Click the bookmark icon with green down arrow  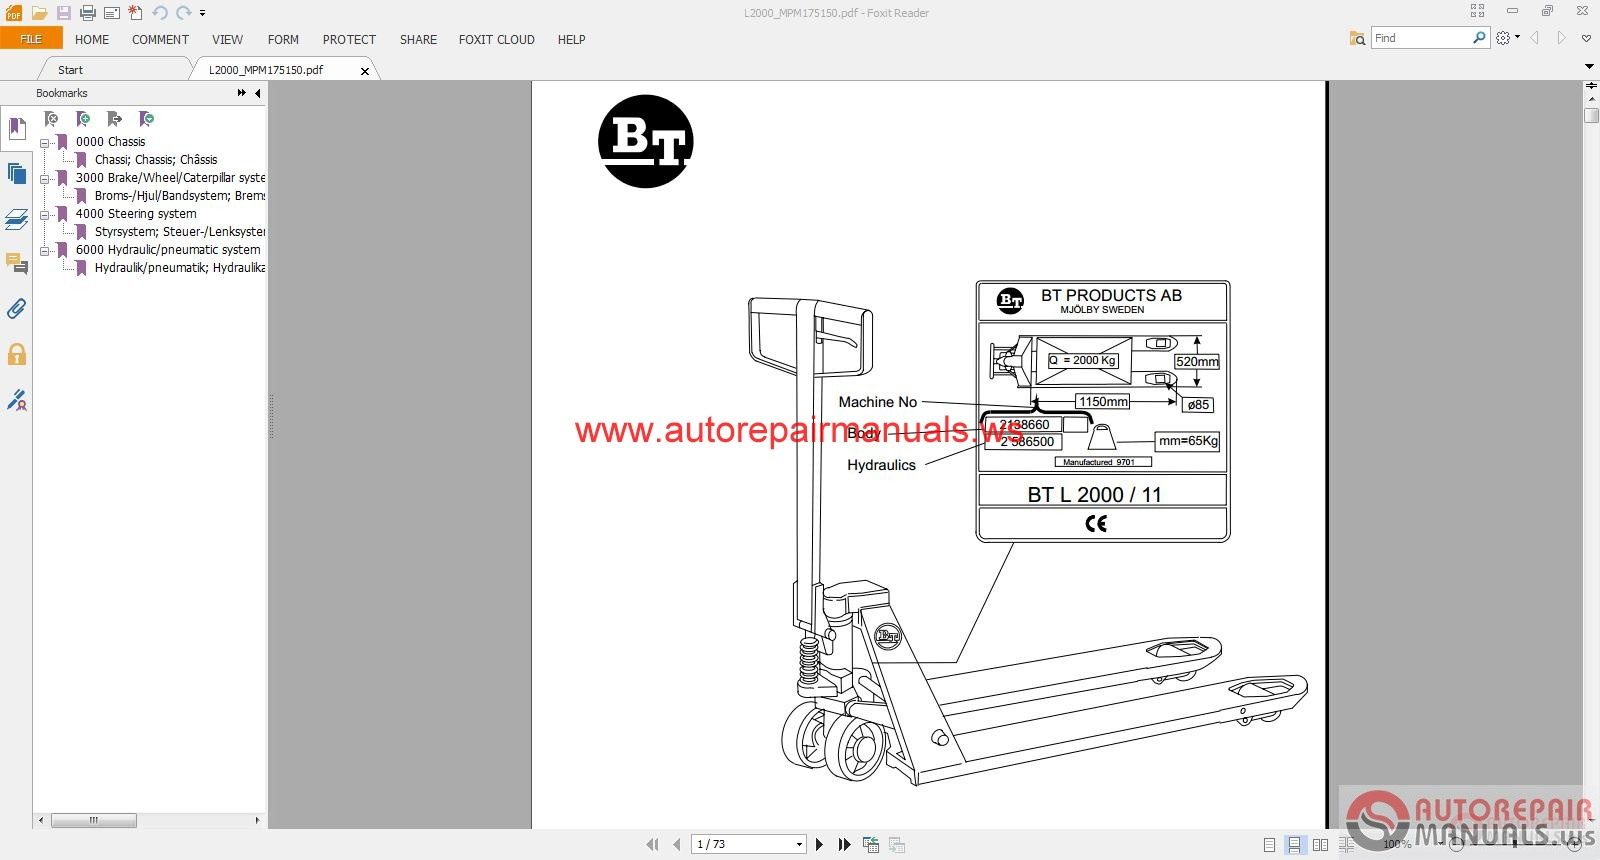click(x=147, y=119)
